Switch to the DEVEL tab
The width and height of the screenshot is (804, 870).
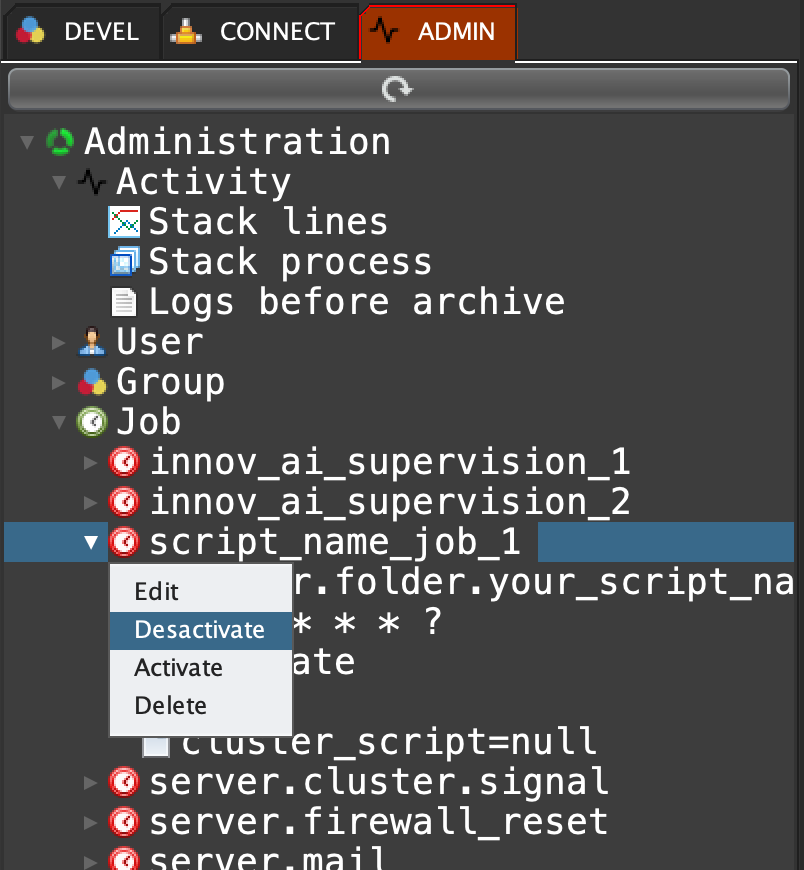(80, 32)
